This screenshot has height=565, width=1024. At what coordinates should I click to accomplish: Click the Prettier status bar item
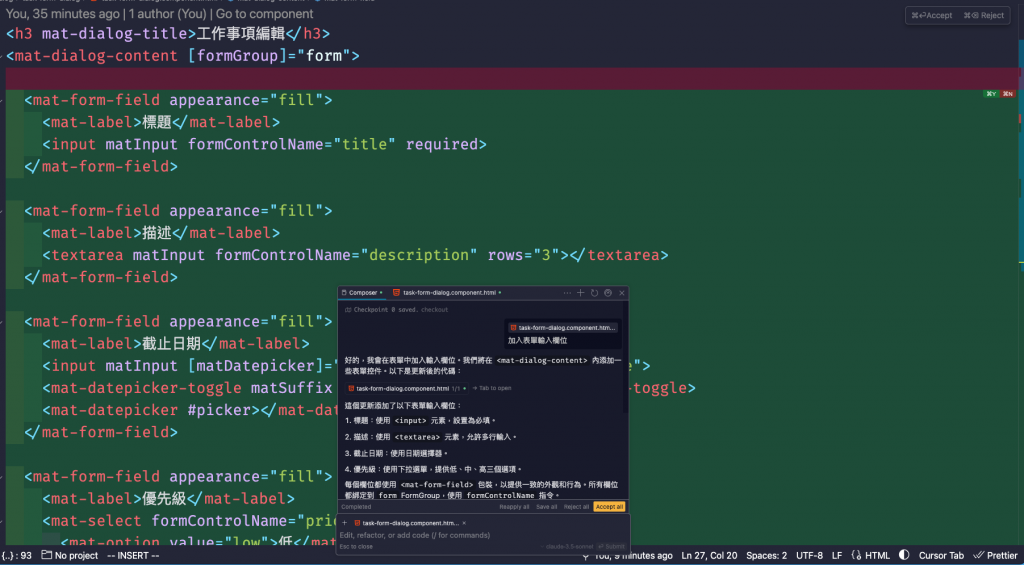[997, 556]
